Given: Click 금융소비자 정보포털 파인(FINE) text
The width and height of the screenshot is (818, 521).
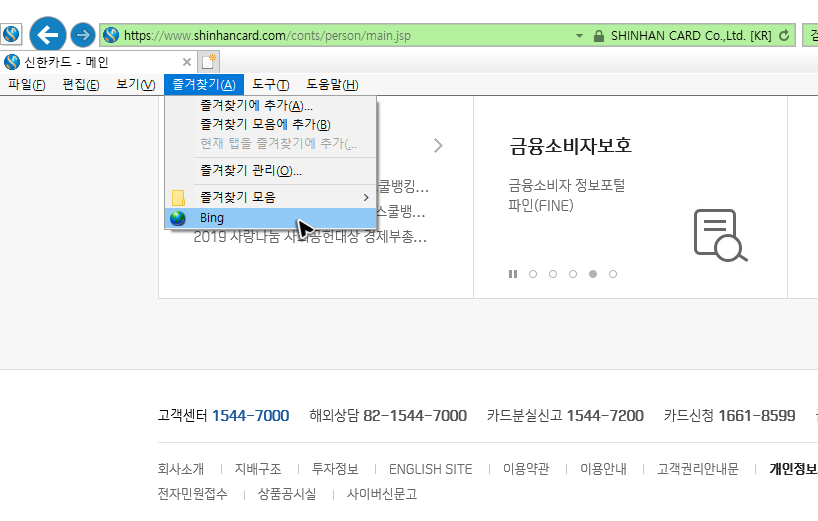Looking at the screenshot, I should (567, 196).
